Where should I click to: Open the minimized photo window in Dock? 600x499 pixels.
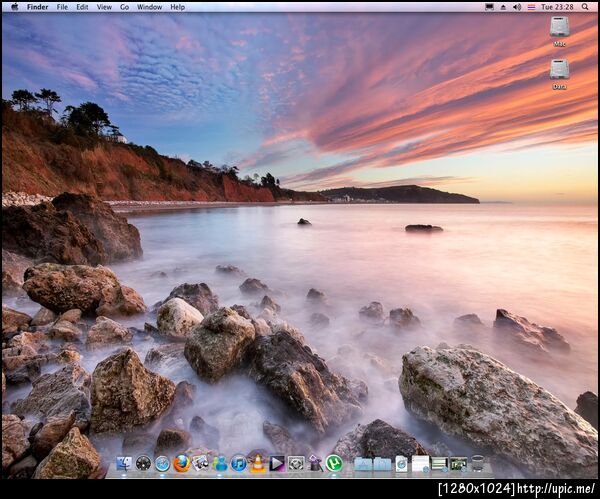459,464
